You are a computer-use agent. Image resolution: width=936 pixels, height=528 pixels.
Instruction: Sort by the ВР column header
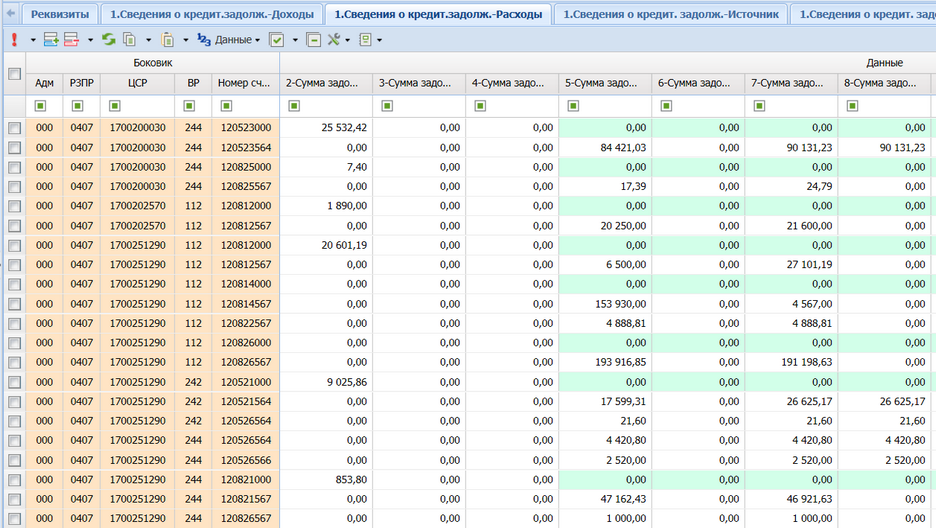pos(193,83)
